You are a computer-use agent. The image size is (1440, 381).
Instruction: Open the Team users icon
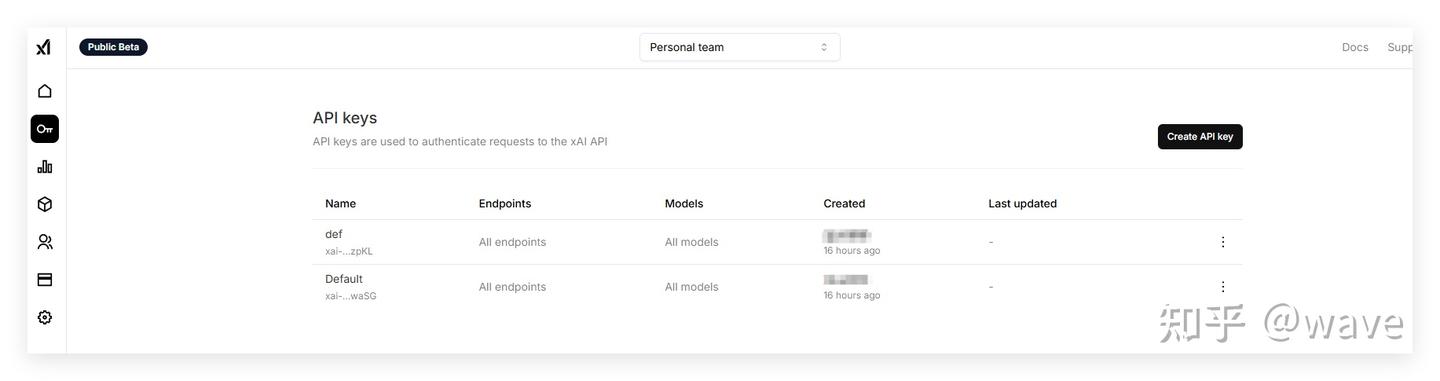(x=45, y=242)
